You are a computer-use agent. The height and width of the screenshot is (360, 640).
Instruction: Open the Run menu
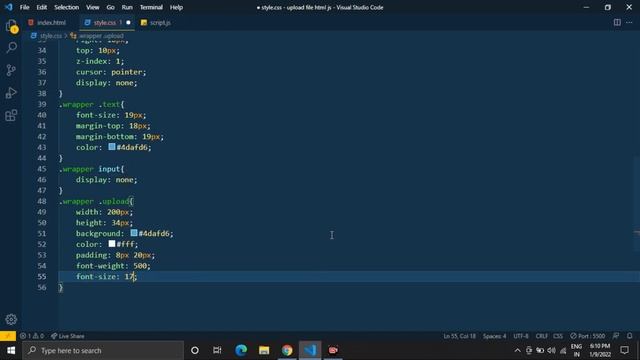[x=127, y=7]
